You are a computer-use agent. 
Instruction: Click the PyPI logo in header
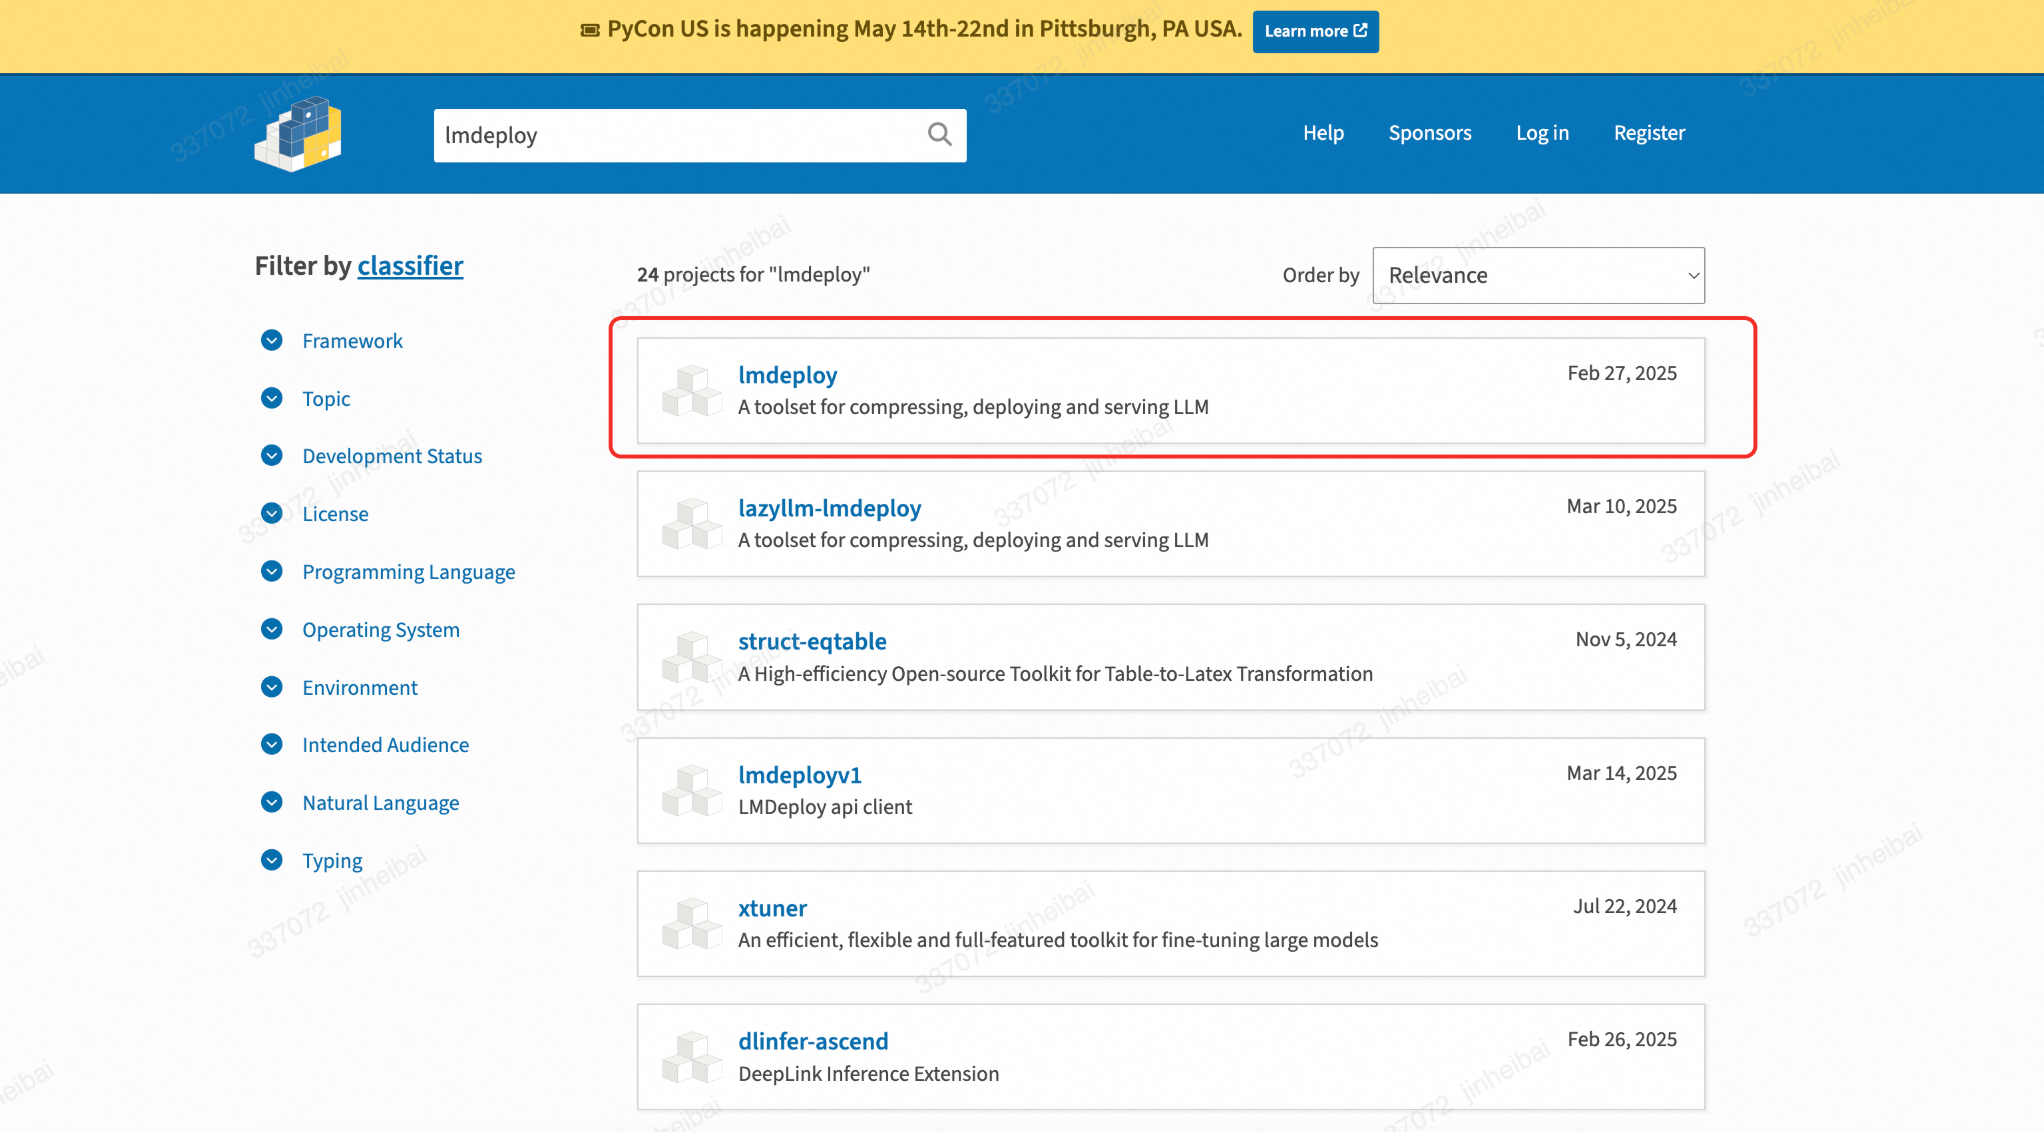coord(298,134)
